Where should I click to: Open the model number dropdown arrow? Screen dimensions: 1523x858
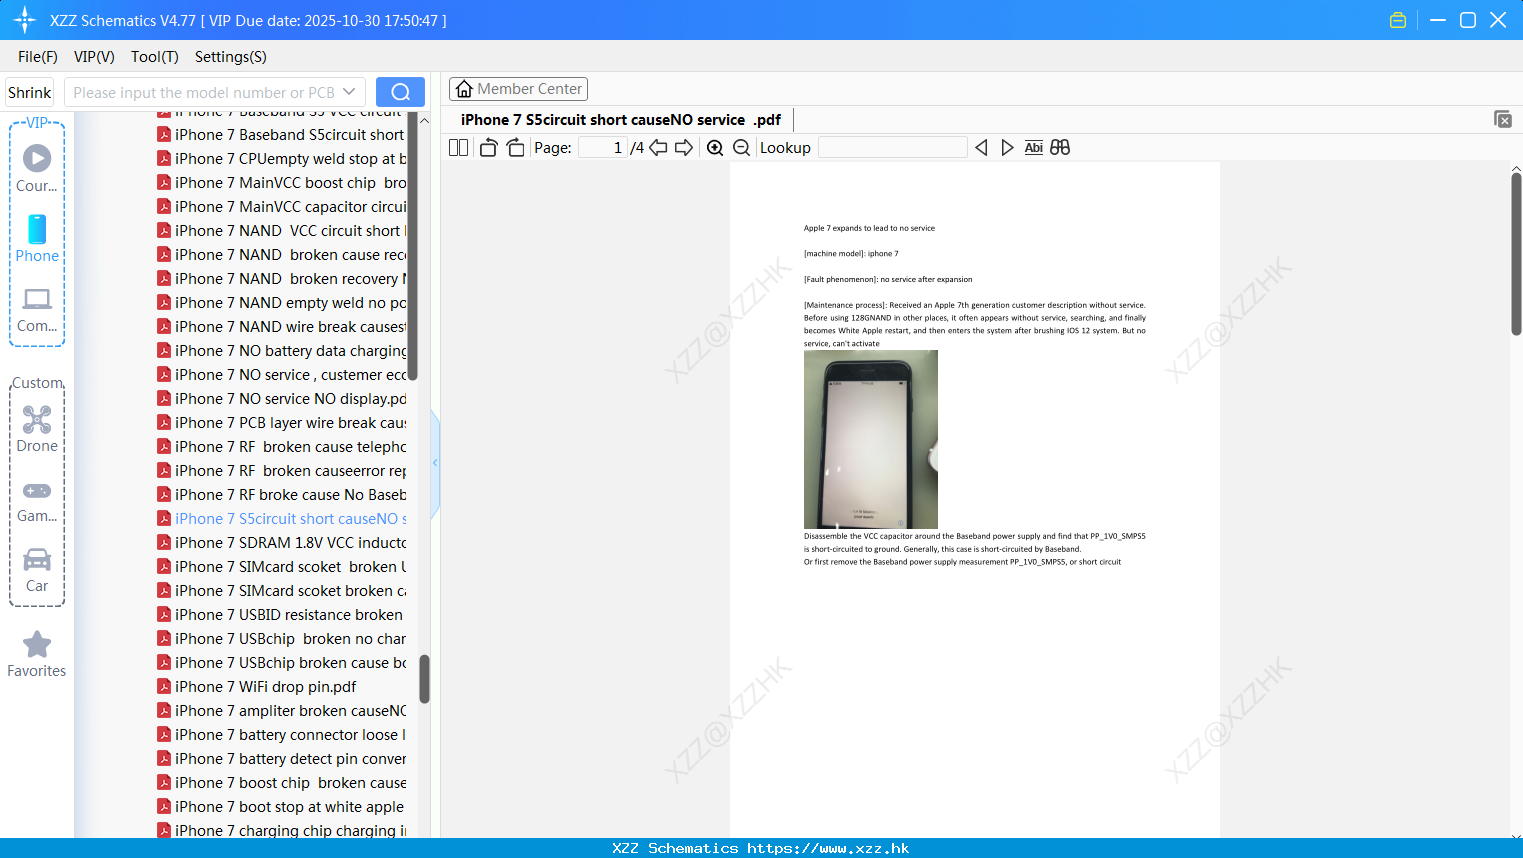tap(349, 92)
